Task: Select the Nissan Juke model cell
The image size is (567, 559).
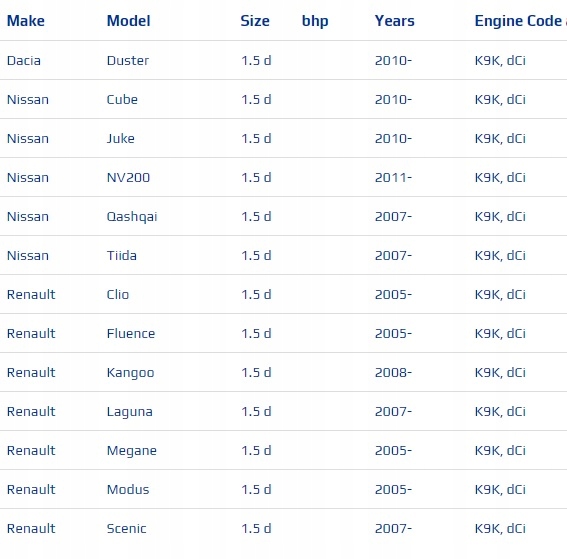Action: (121, 138)
